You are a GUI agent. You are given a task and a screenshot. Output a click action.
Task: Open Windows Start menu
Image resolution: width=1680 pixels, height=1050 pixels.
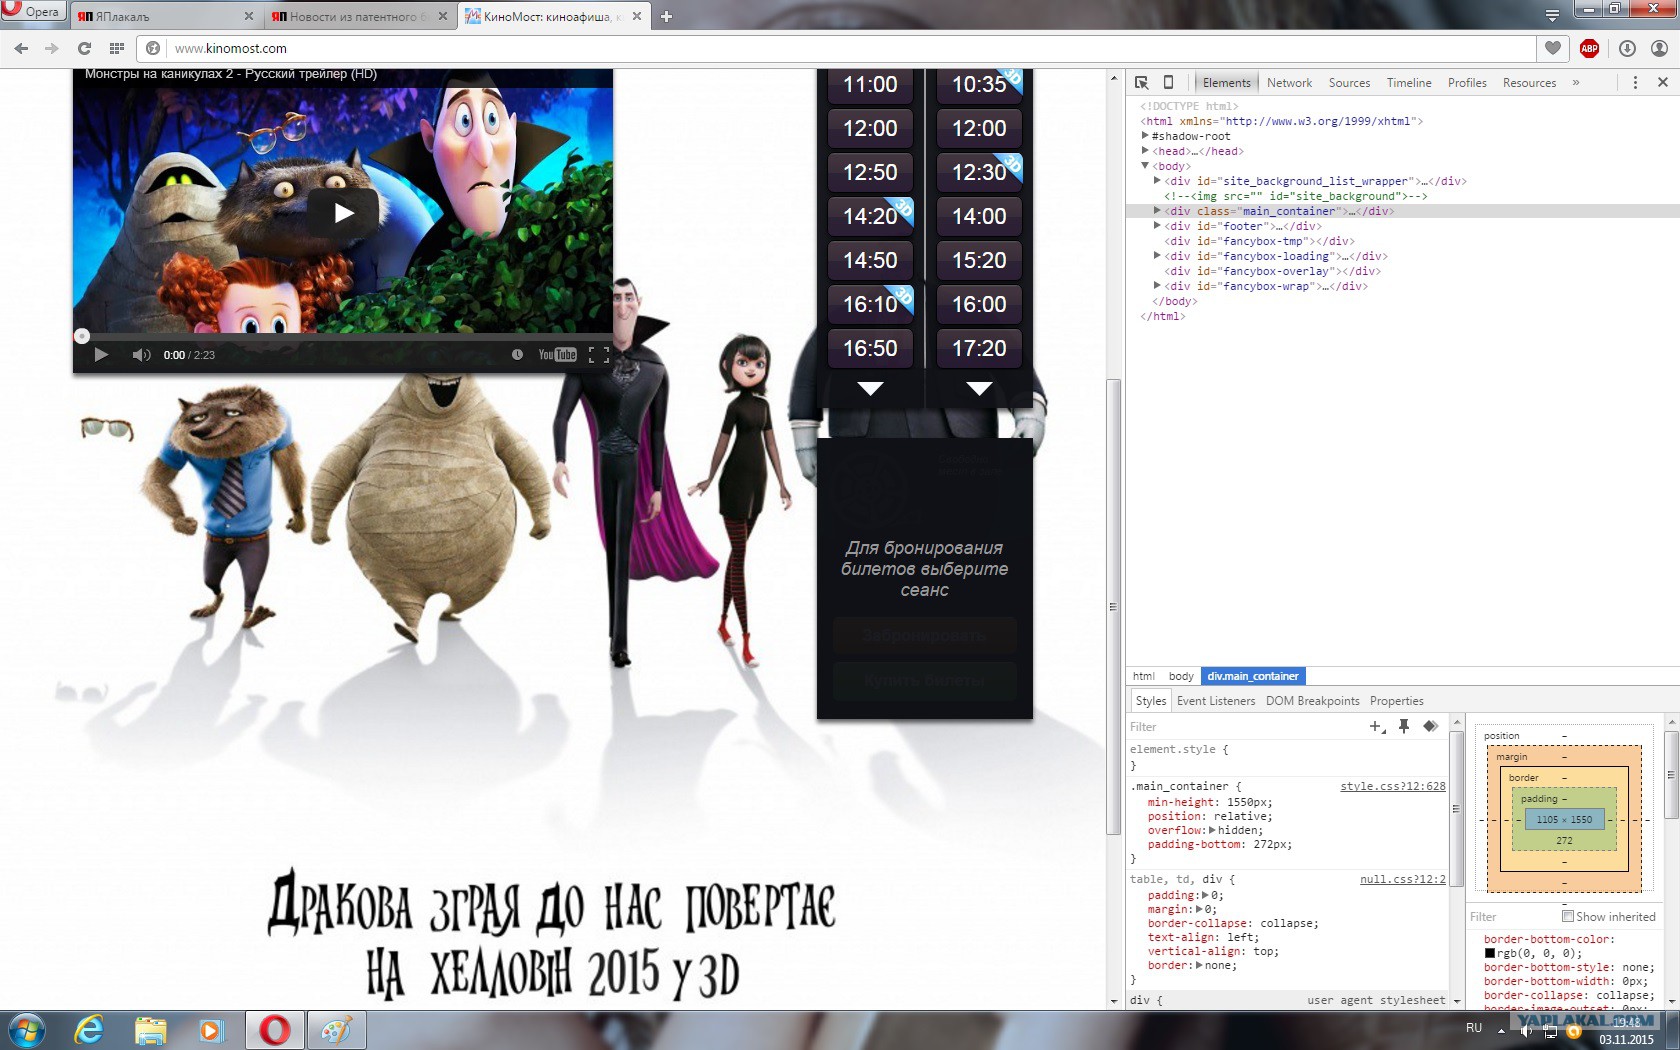coord(27,1030)
